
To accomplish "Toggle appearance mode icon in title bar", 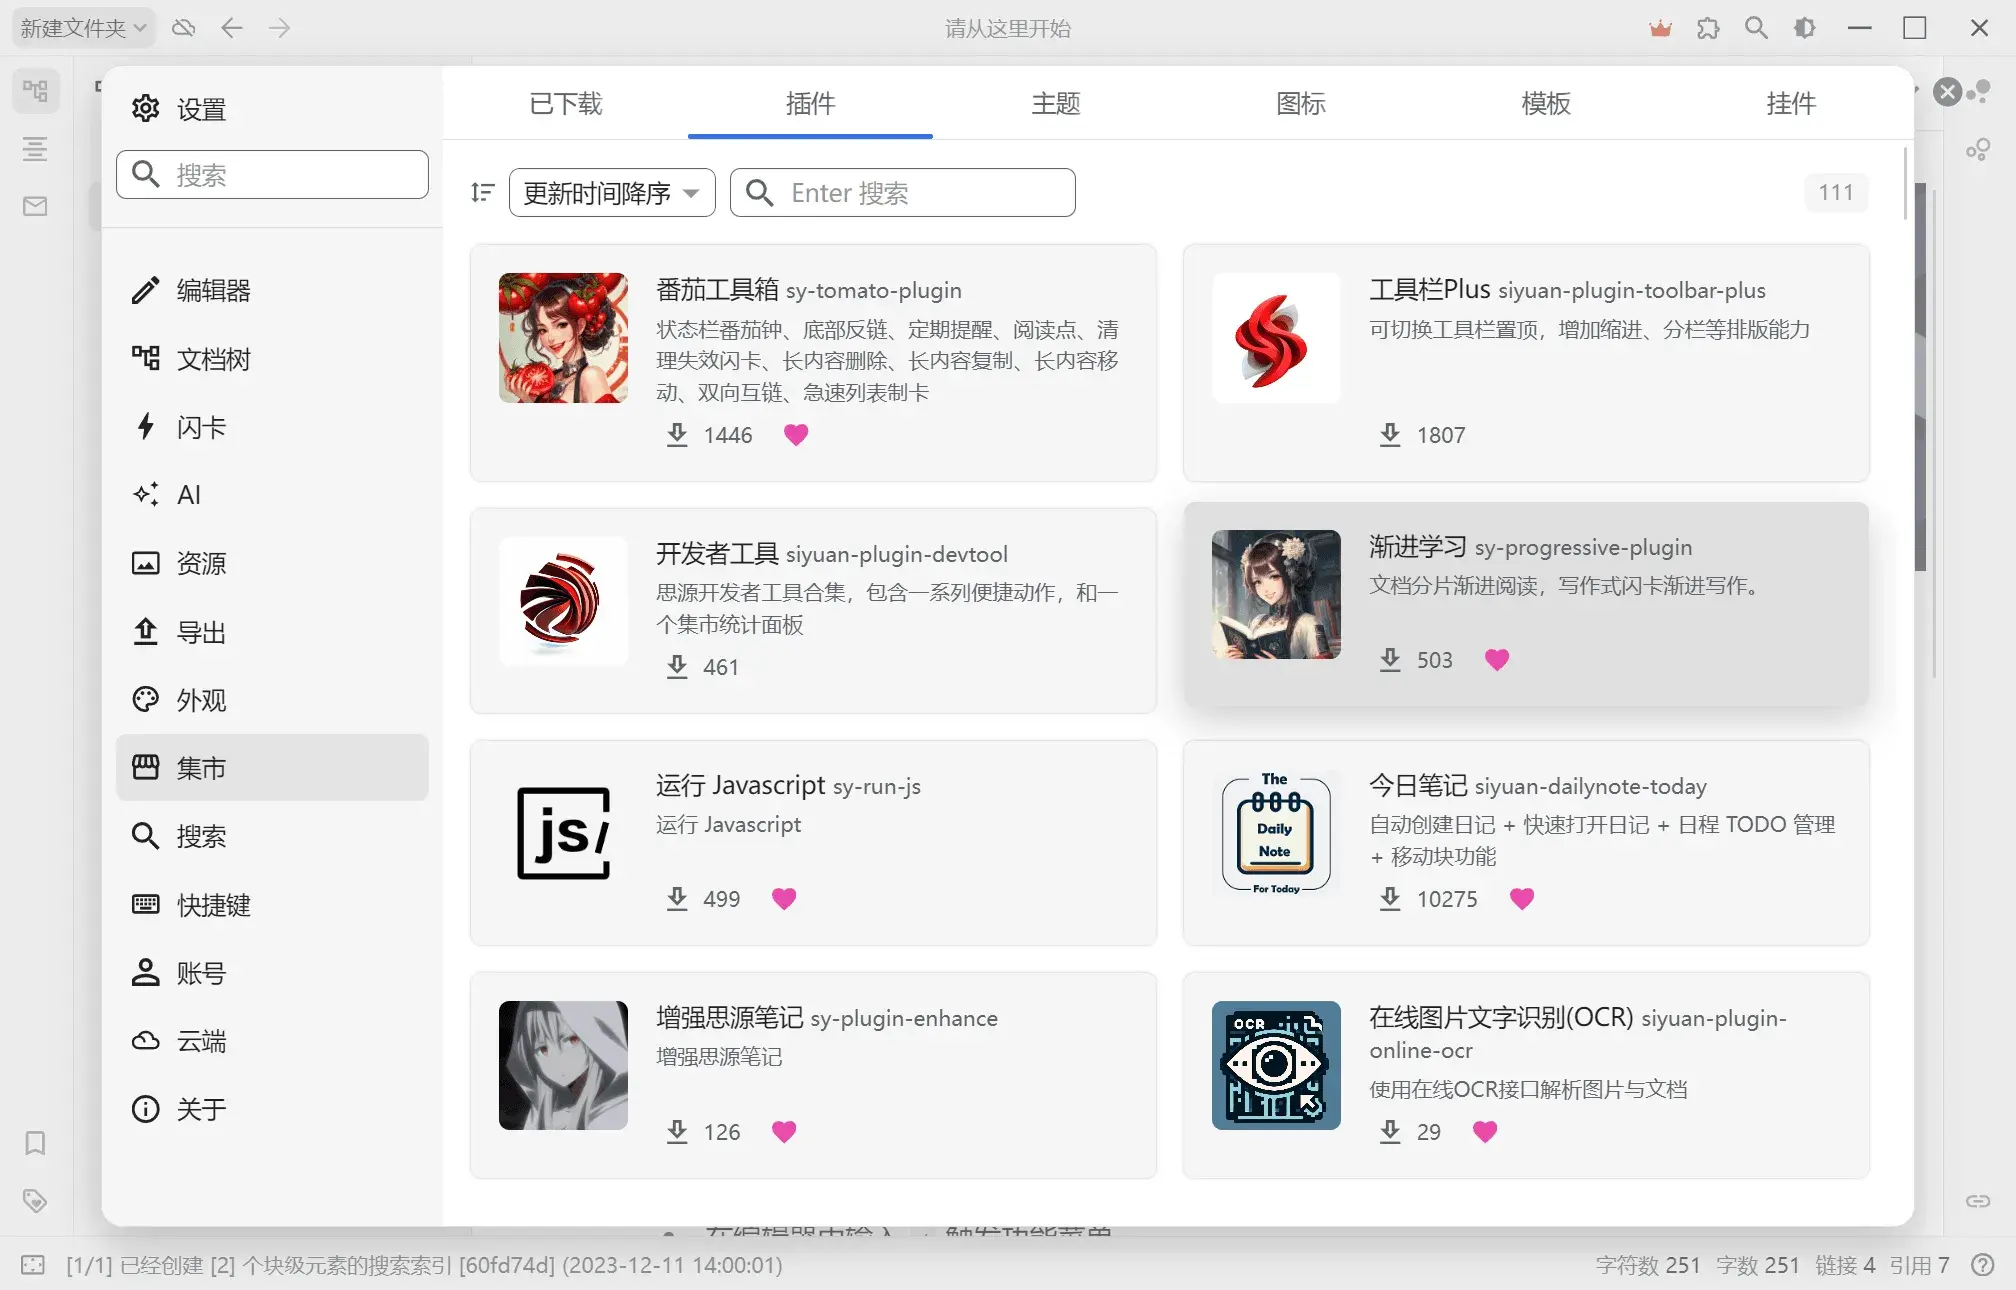I will (1804, 28).
